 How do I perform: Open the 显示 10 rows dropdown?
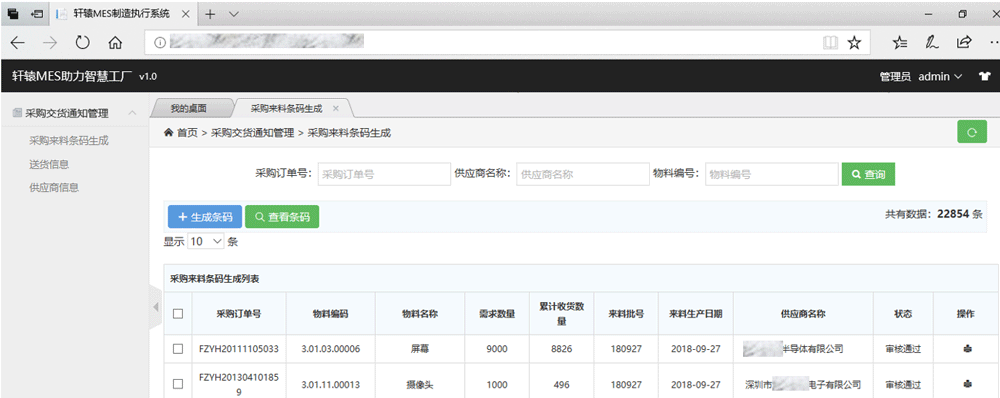pyautogui.click(x=207, y=242)
